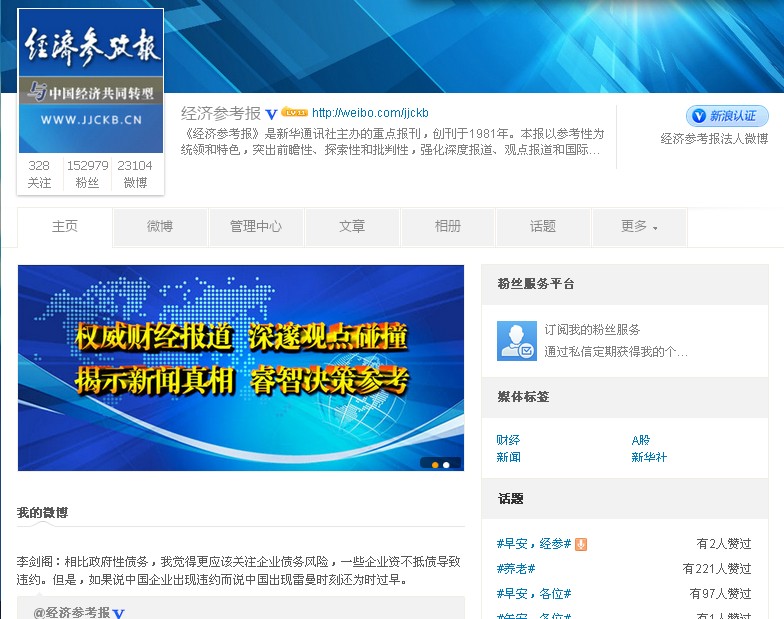784x619 pixels.
Task: Click the blue V icon after @经济参考报
Action: click(118, 613)
